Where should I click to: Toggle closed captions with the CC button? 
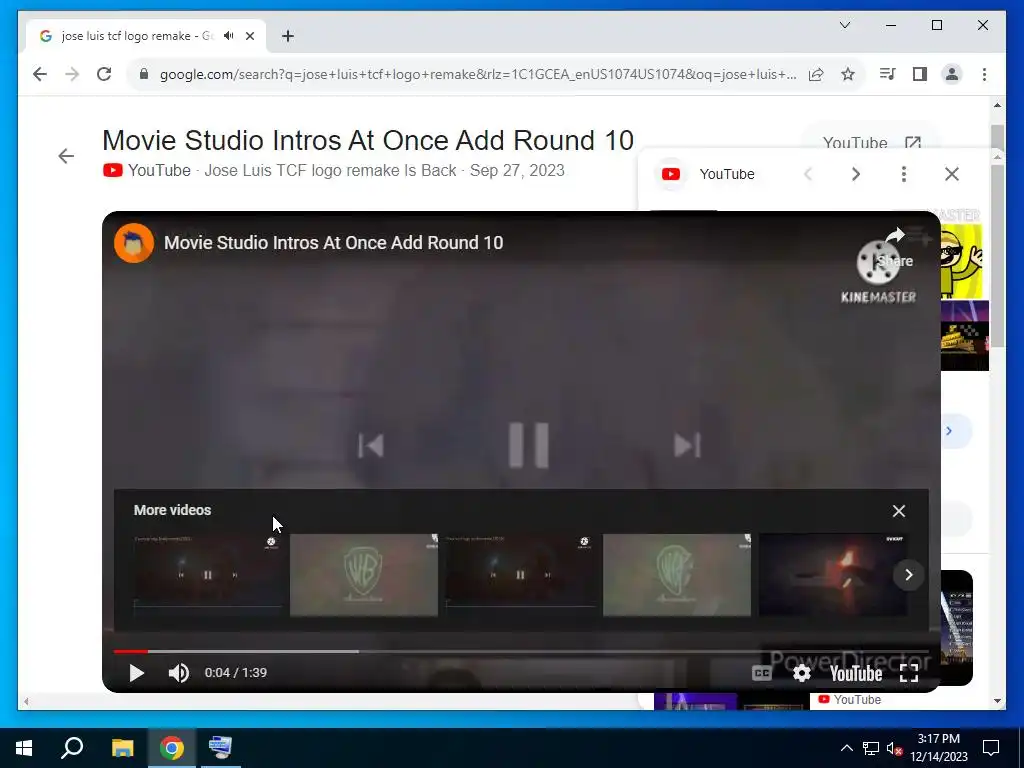point(761,673)
